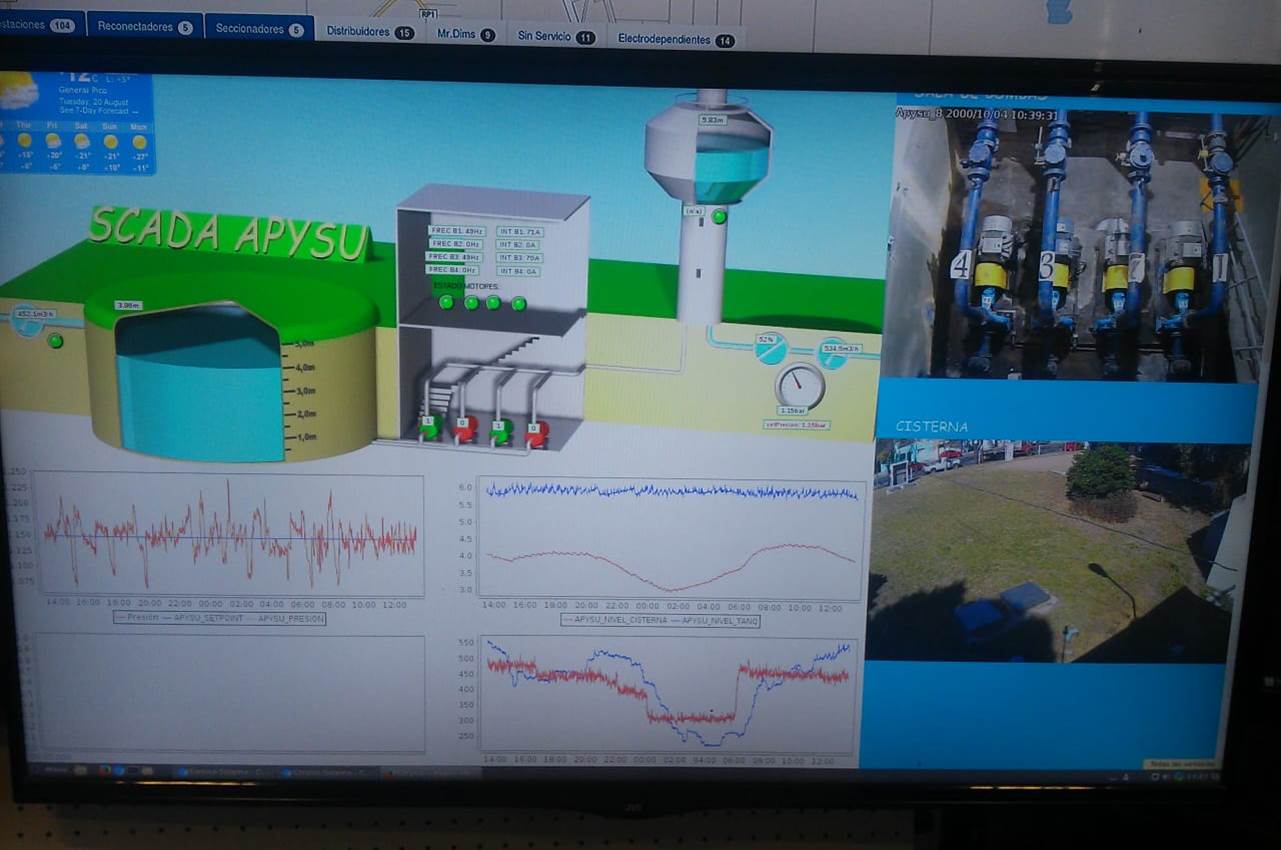Select the second green pump marked 1
The width and height of the screenshot is (1281, 850).
point(500,430)
